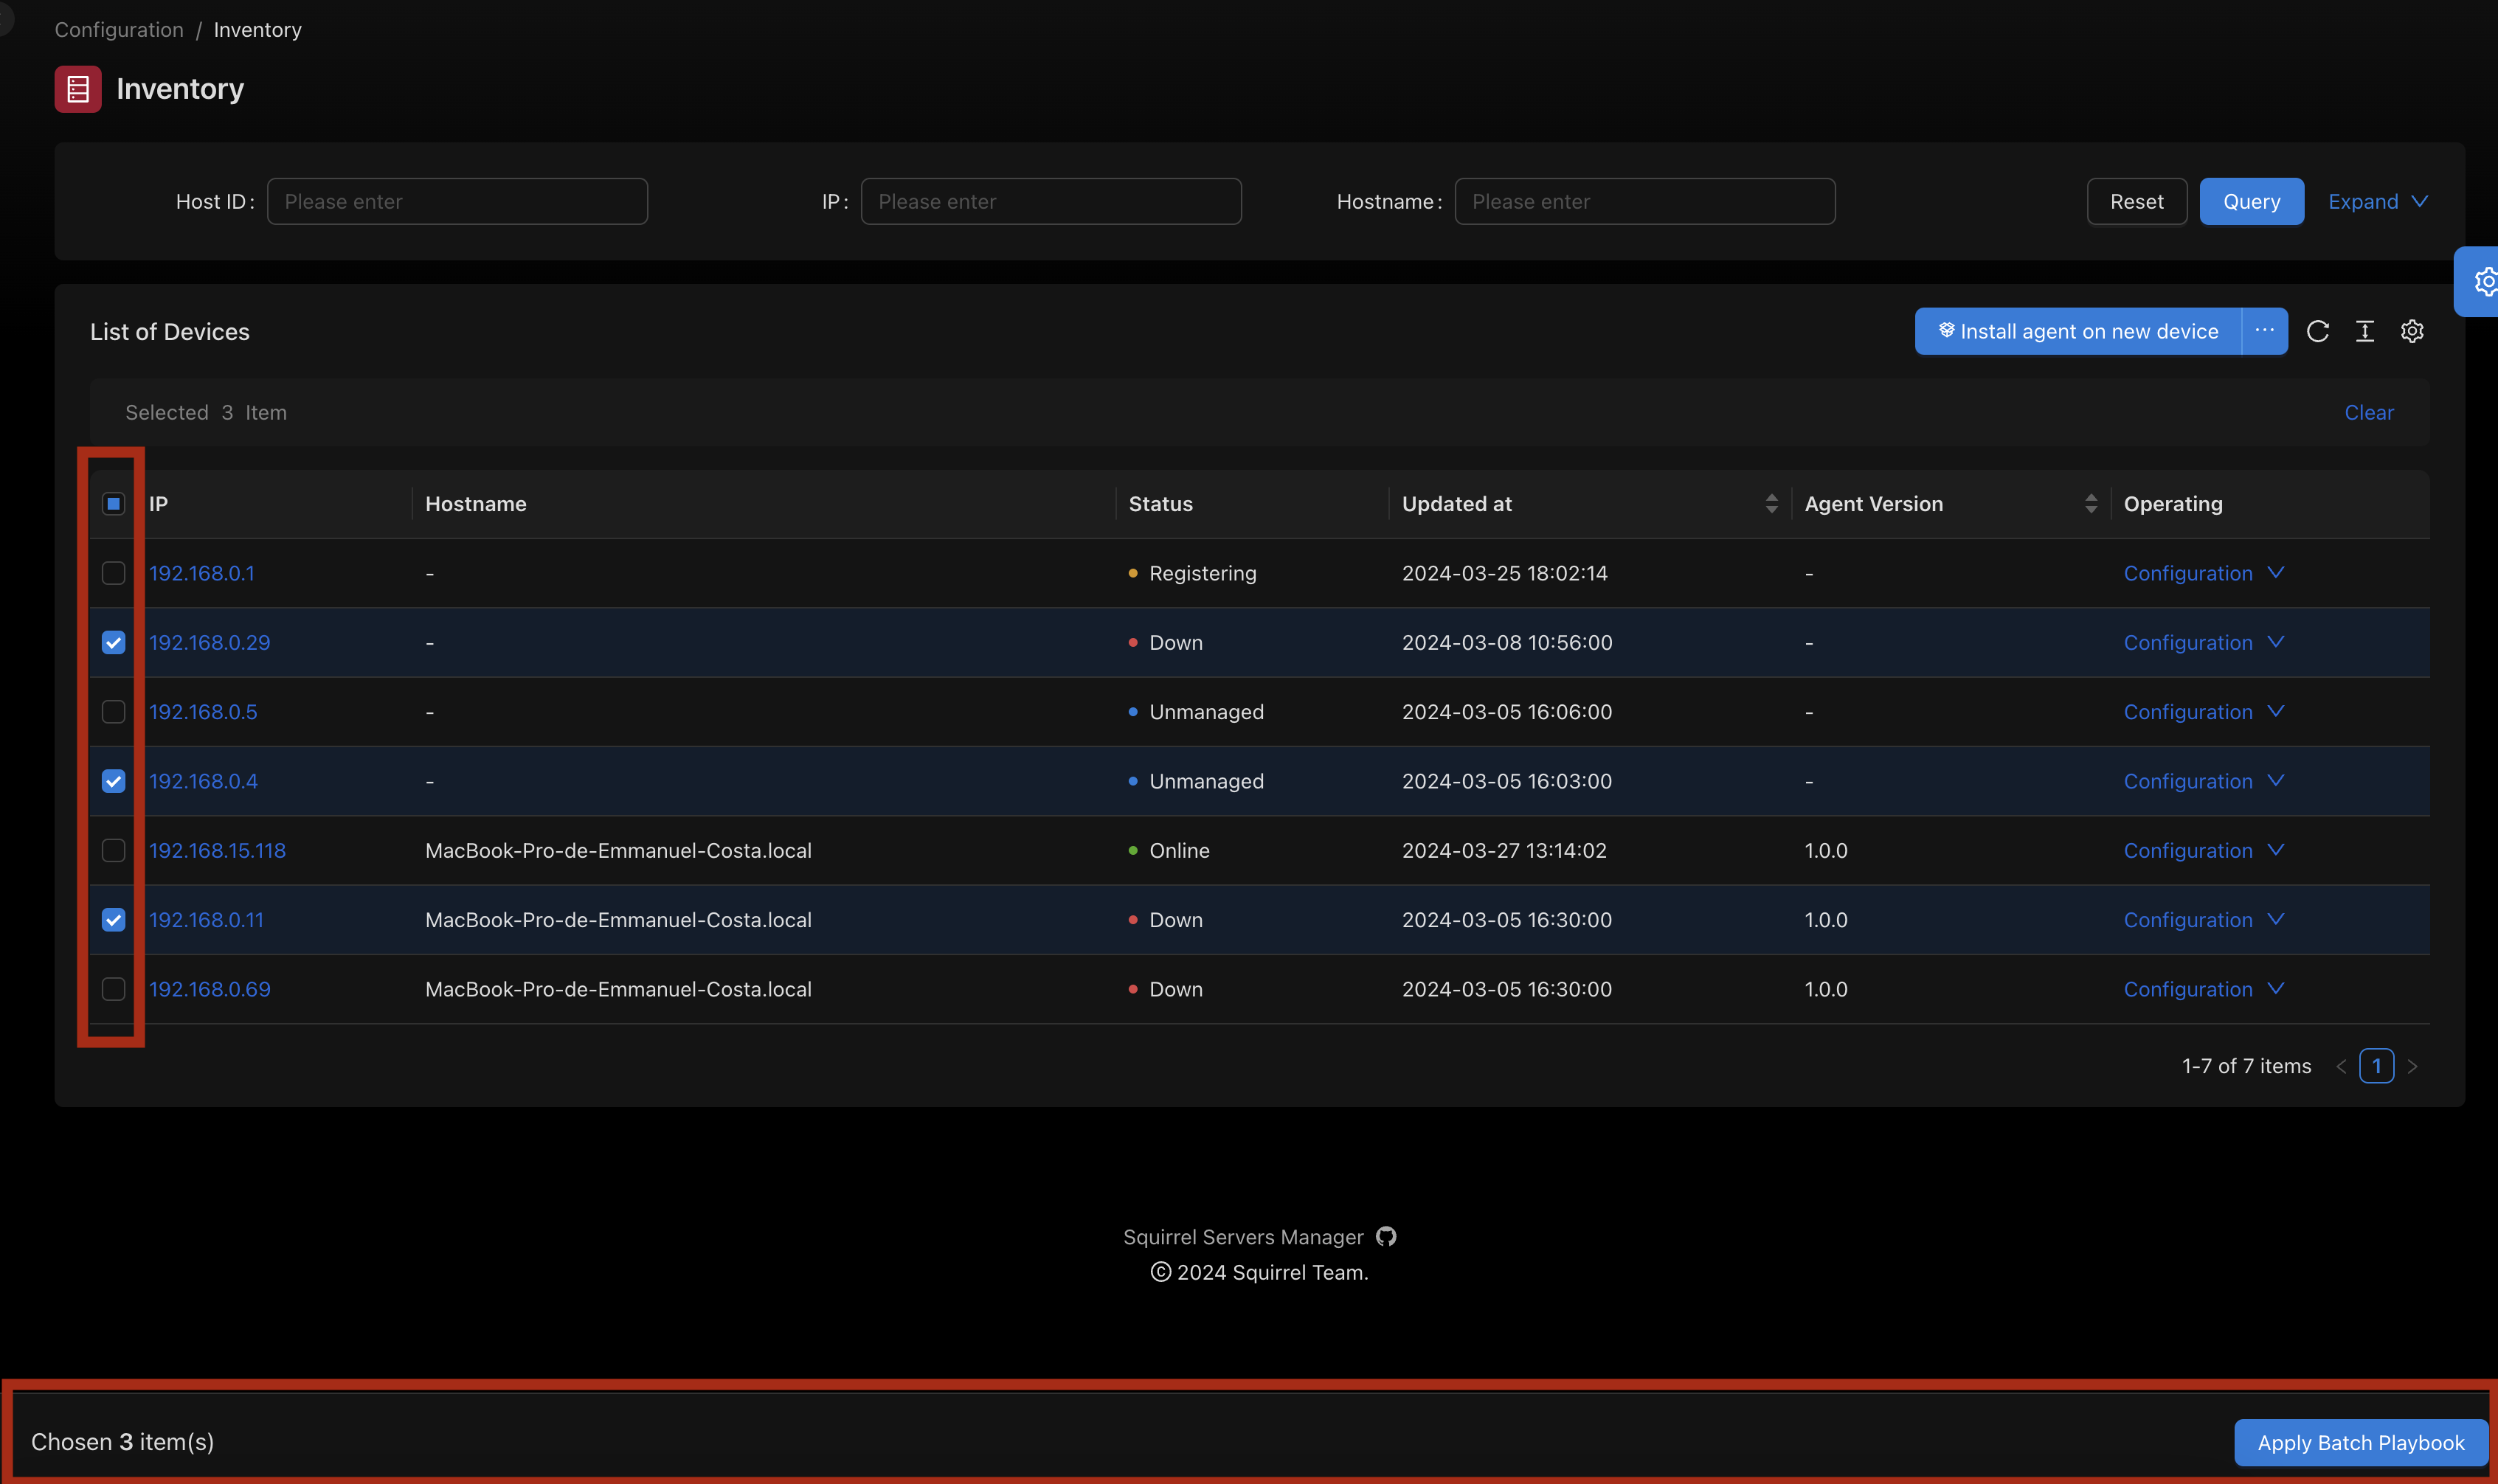Check the box for 192.168.0.5

click(113, 711)
